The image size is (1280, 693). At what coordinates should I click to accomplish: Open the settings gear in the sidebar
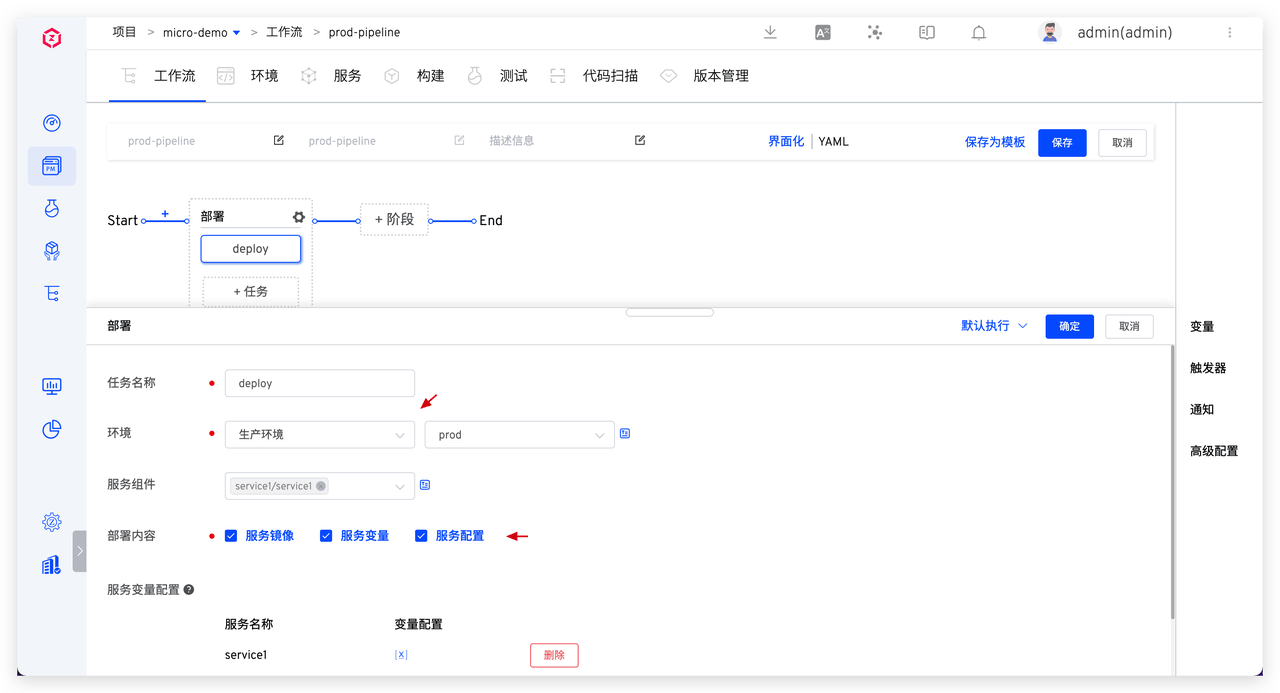pyautogui.click(x=51, y=521)
